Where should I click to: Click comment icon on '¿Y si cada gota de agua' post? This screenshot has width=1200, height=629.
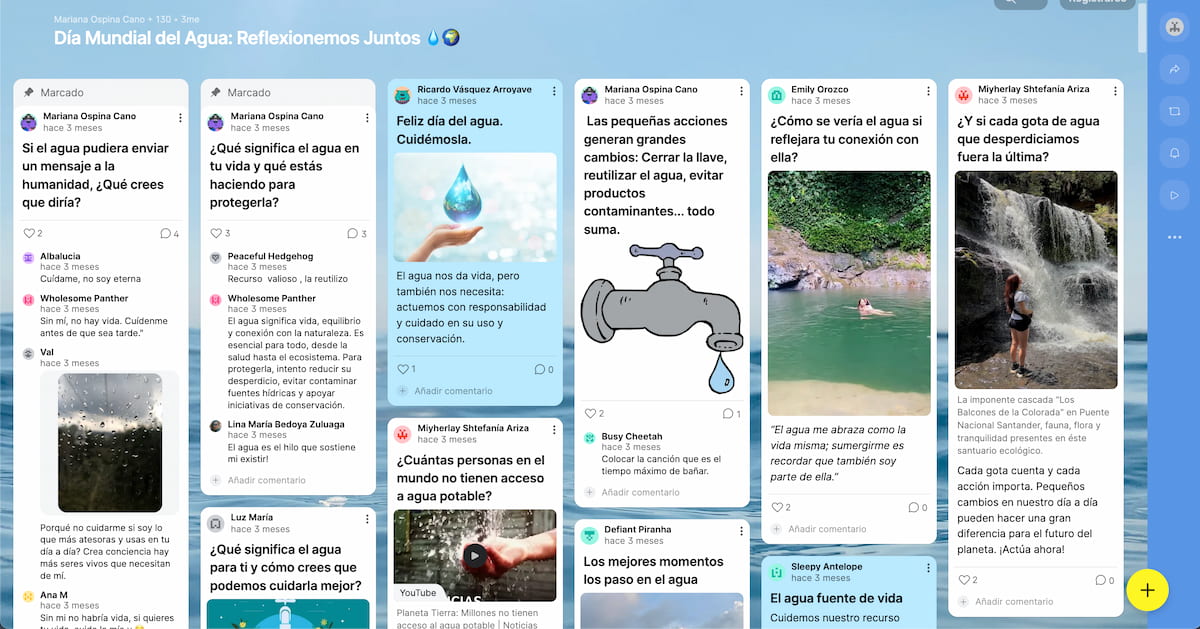tap(1100, 579)
